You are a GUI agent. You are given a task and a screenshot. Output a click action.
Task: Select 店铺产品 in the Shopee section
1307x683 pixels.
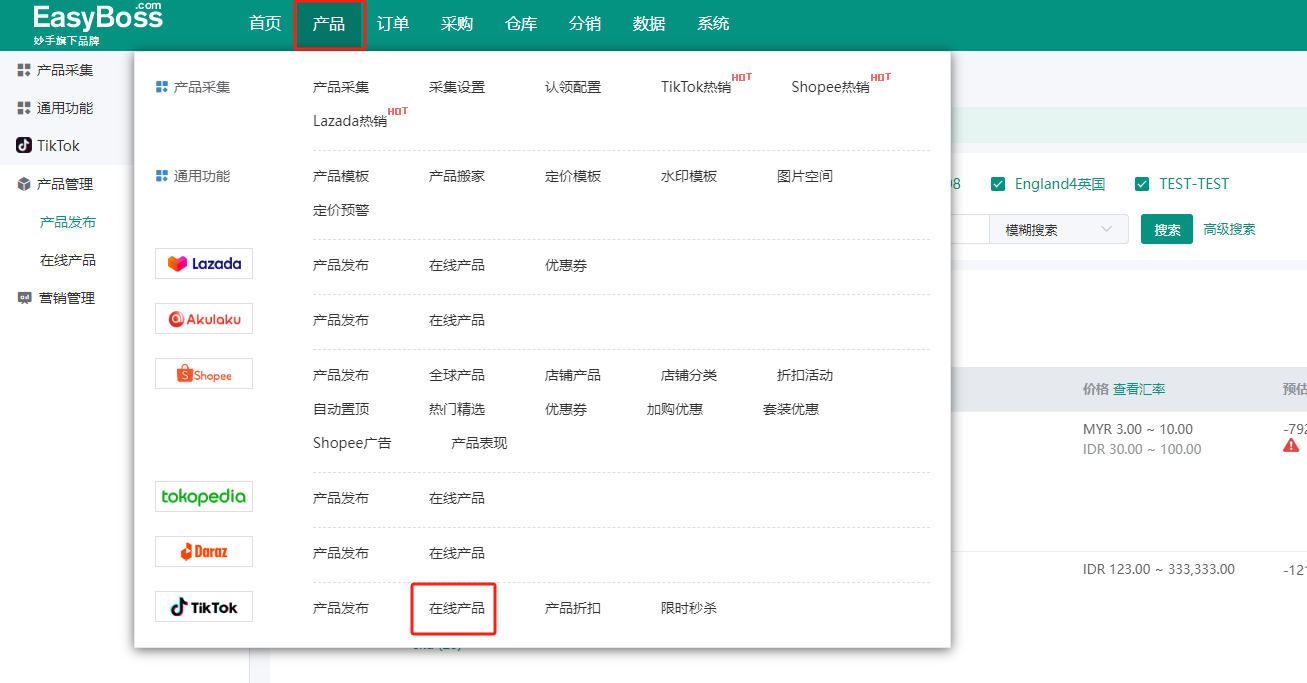pos(573,375)
